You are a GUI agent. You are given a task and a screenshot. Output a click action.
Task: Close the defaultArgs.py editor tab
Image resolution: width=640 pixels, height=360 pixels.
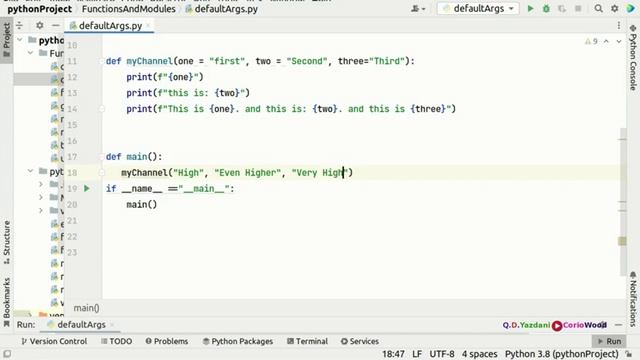click(148, 26)
